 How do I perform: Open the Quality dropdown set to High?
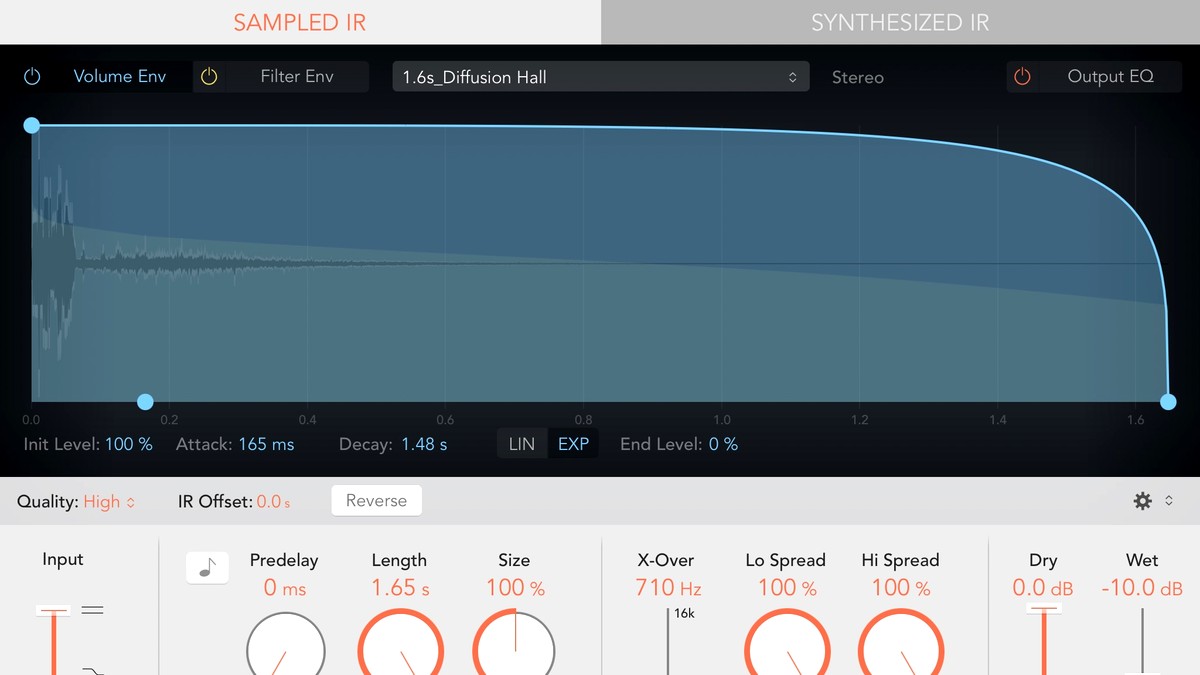(105, 501)
